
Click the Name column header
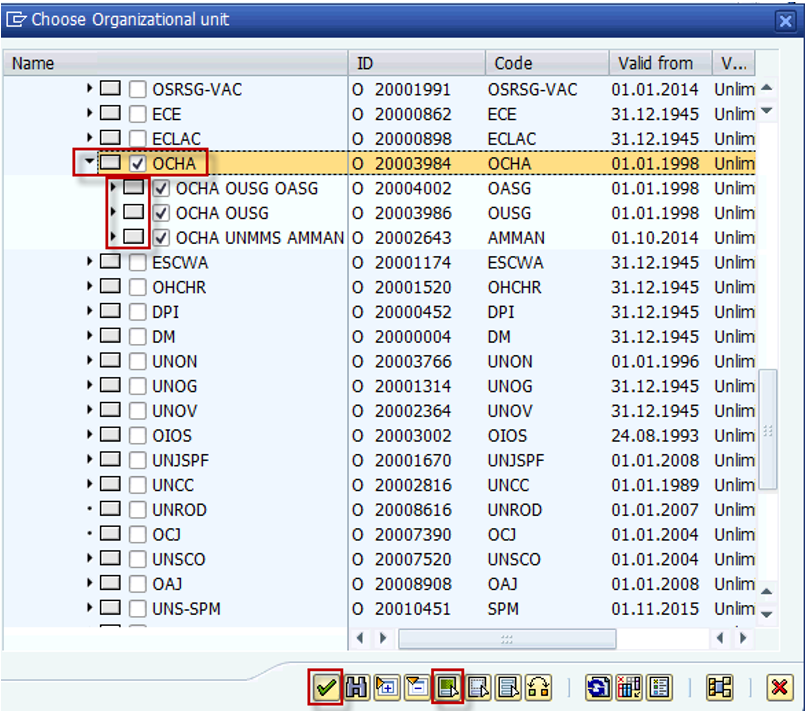(176, 63)
